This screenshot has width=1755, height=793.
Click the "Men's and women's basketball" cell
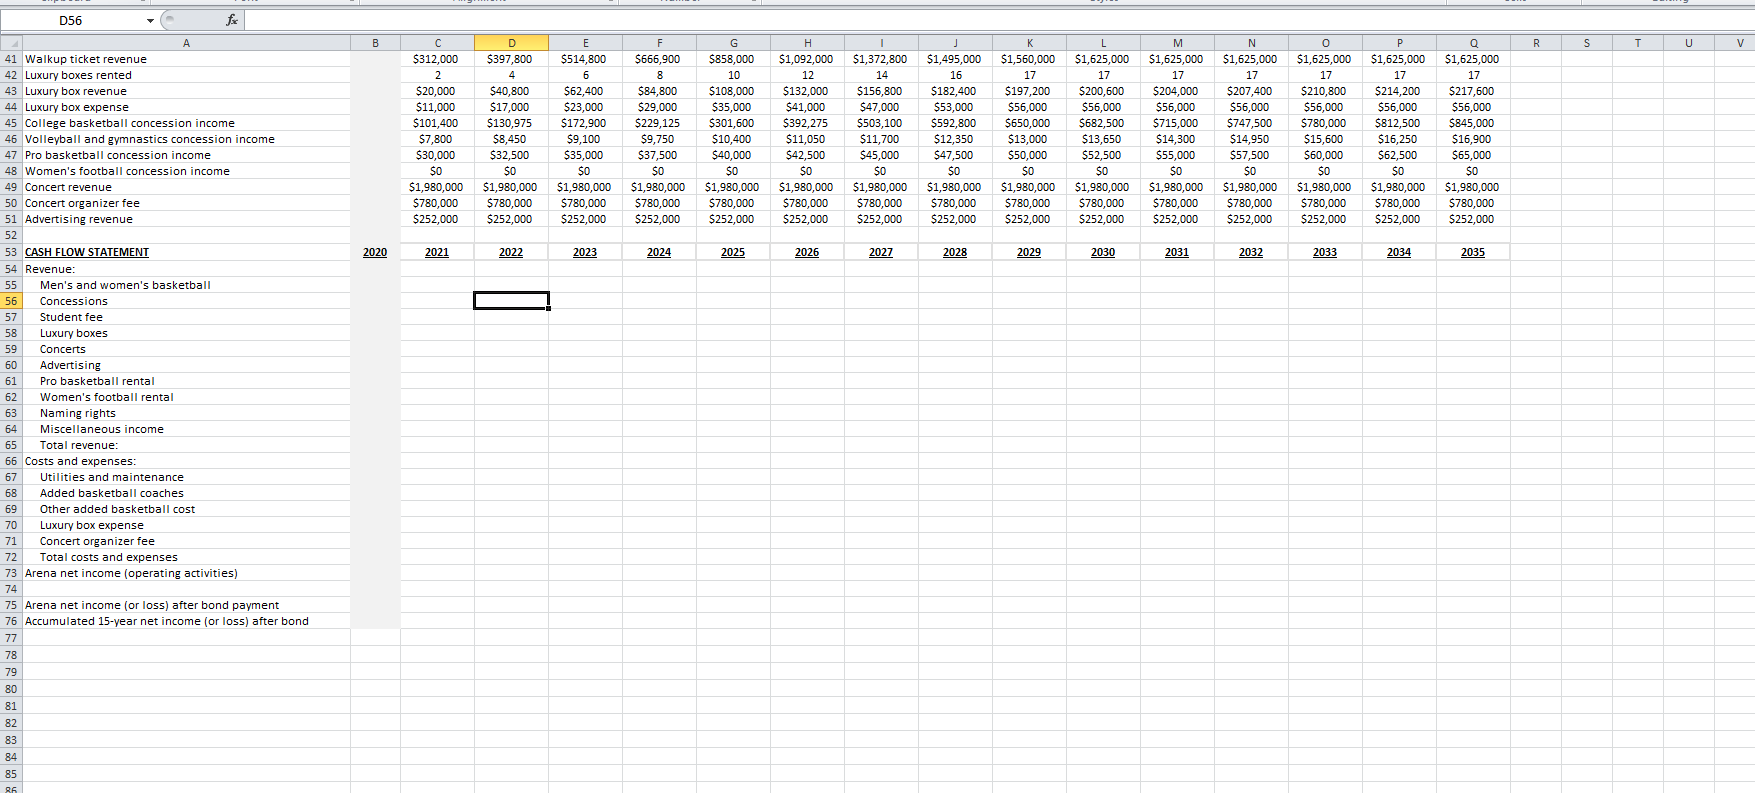[186, 285]
